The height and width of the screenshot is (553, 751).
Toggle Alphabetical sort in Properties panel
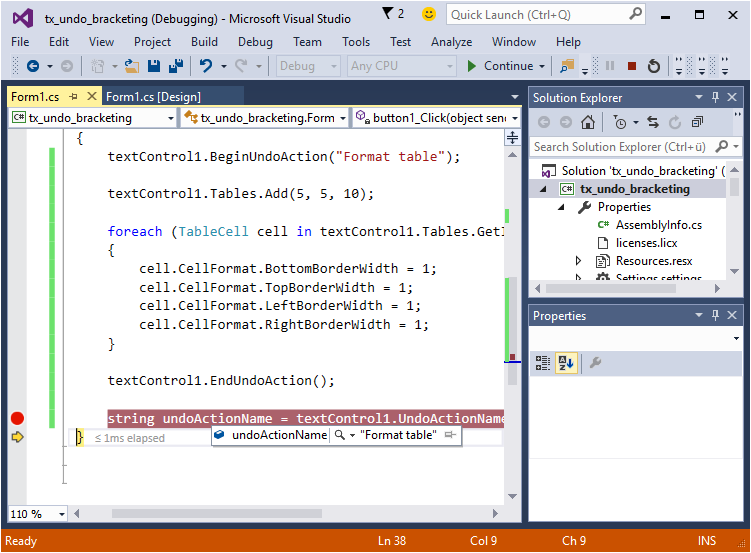[x=565, y=363]
